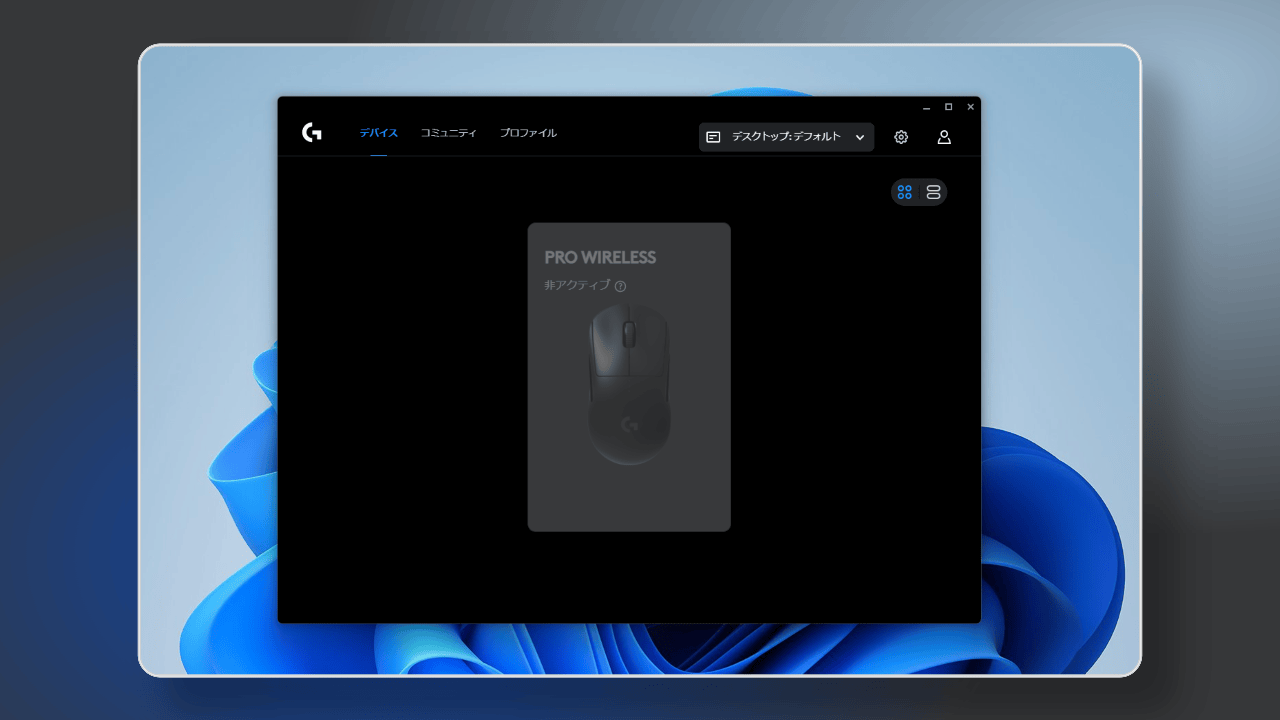The image size is (1280, 720).
Task: Open the コミュニティ tab
Action: (x=448, y=132)
